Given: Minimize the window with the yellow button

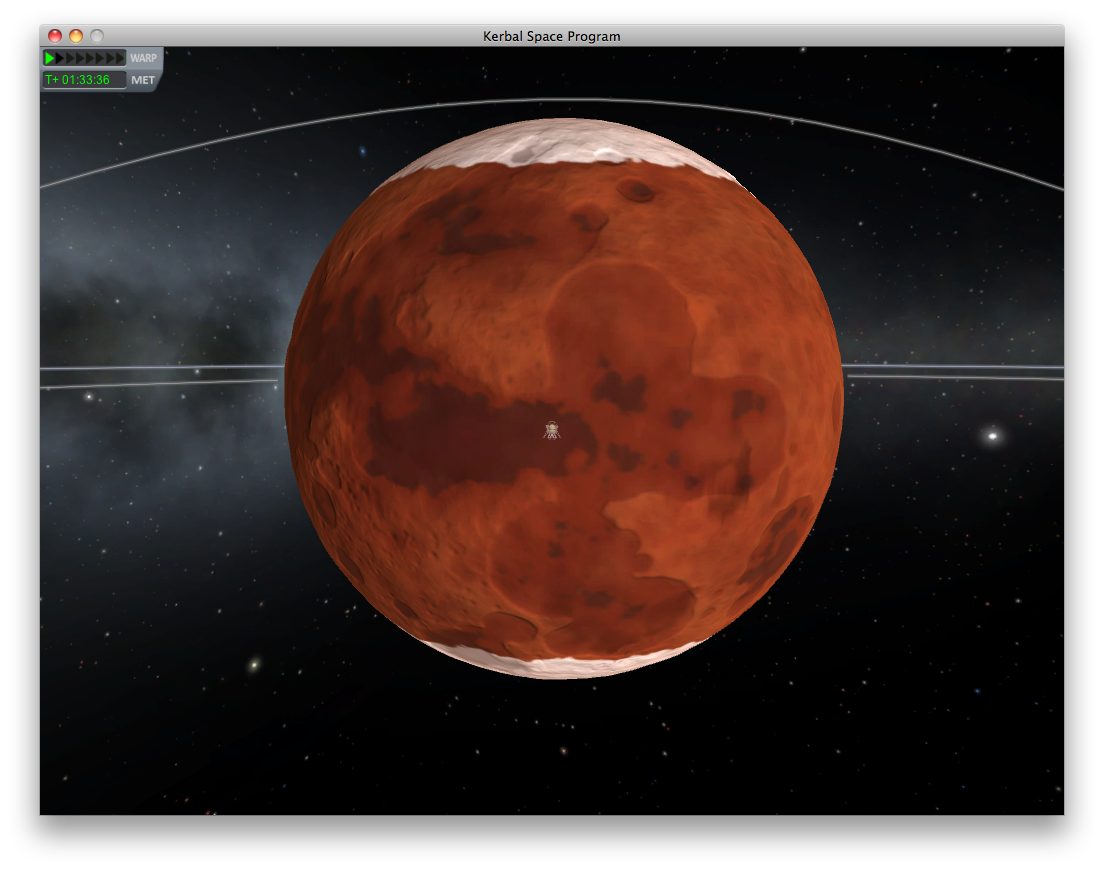Looking at the screenshot, I should coord(76,36).
